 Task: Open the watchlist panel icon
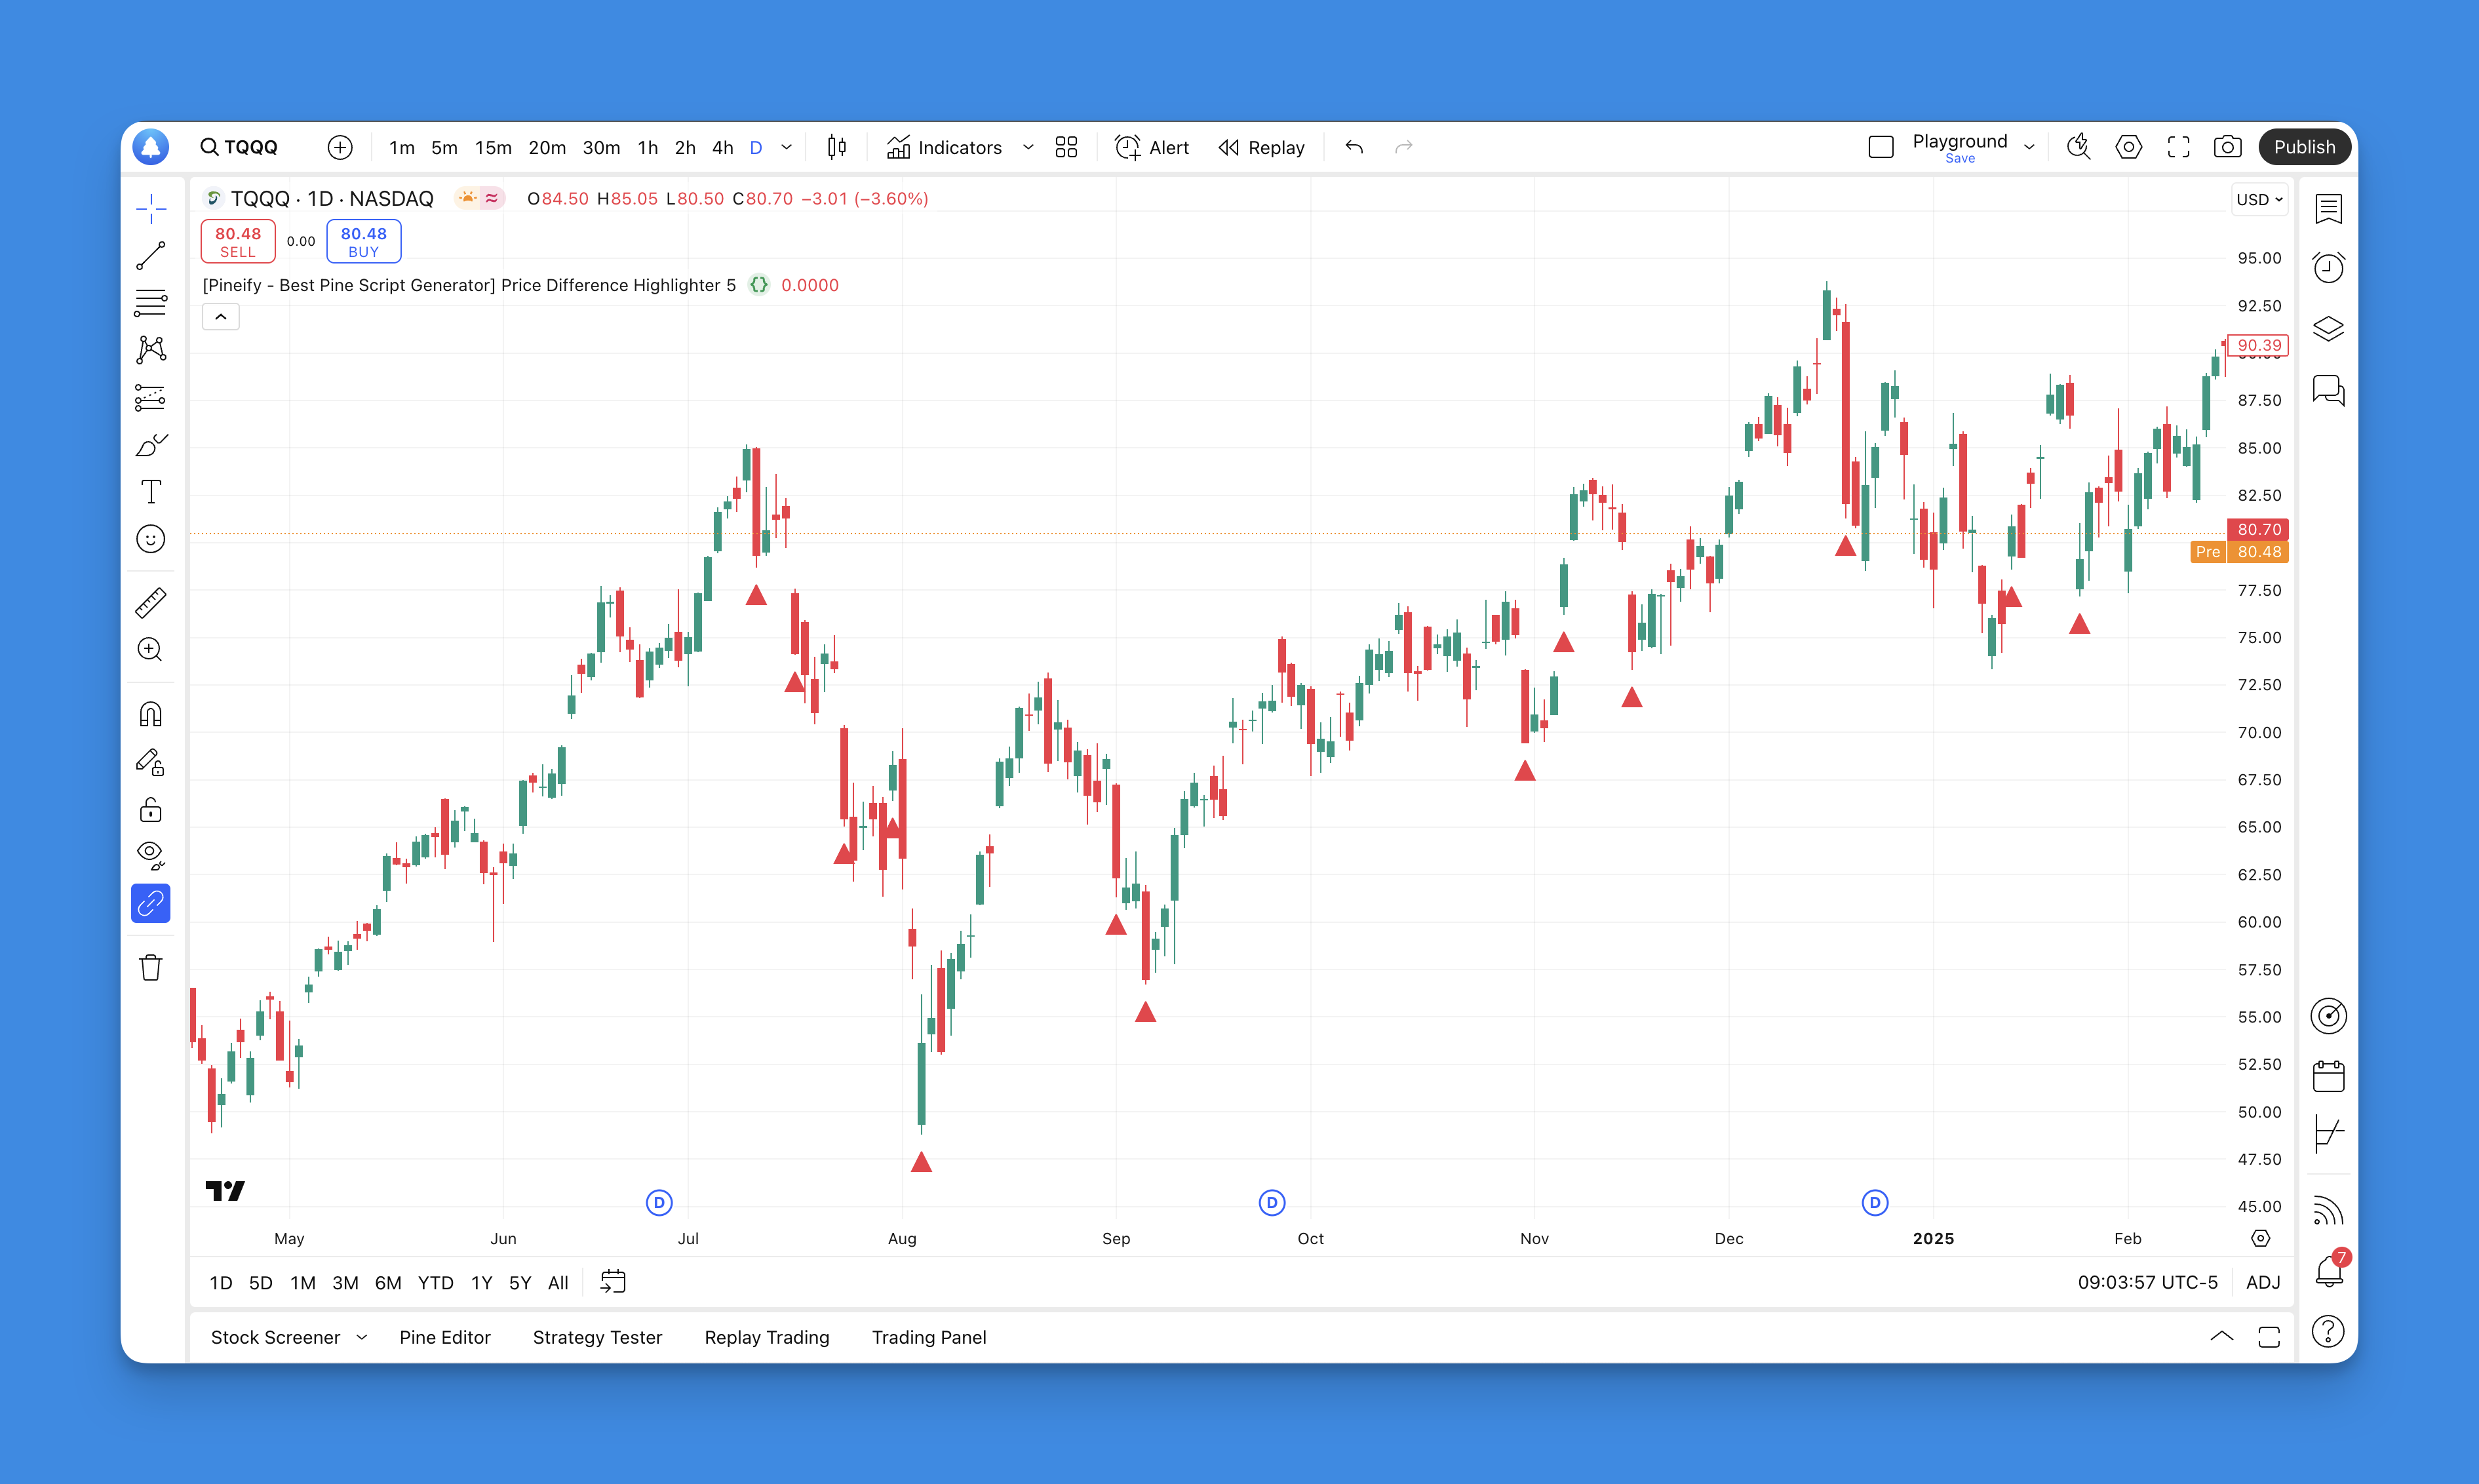tap(2329, 209)
